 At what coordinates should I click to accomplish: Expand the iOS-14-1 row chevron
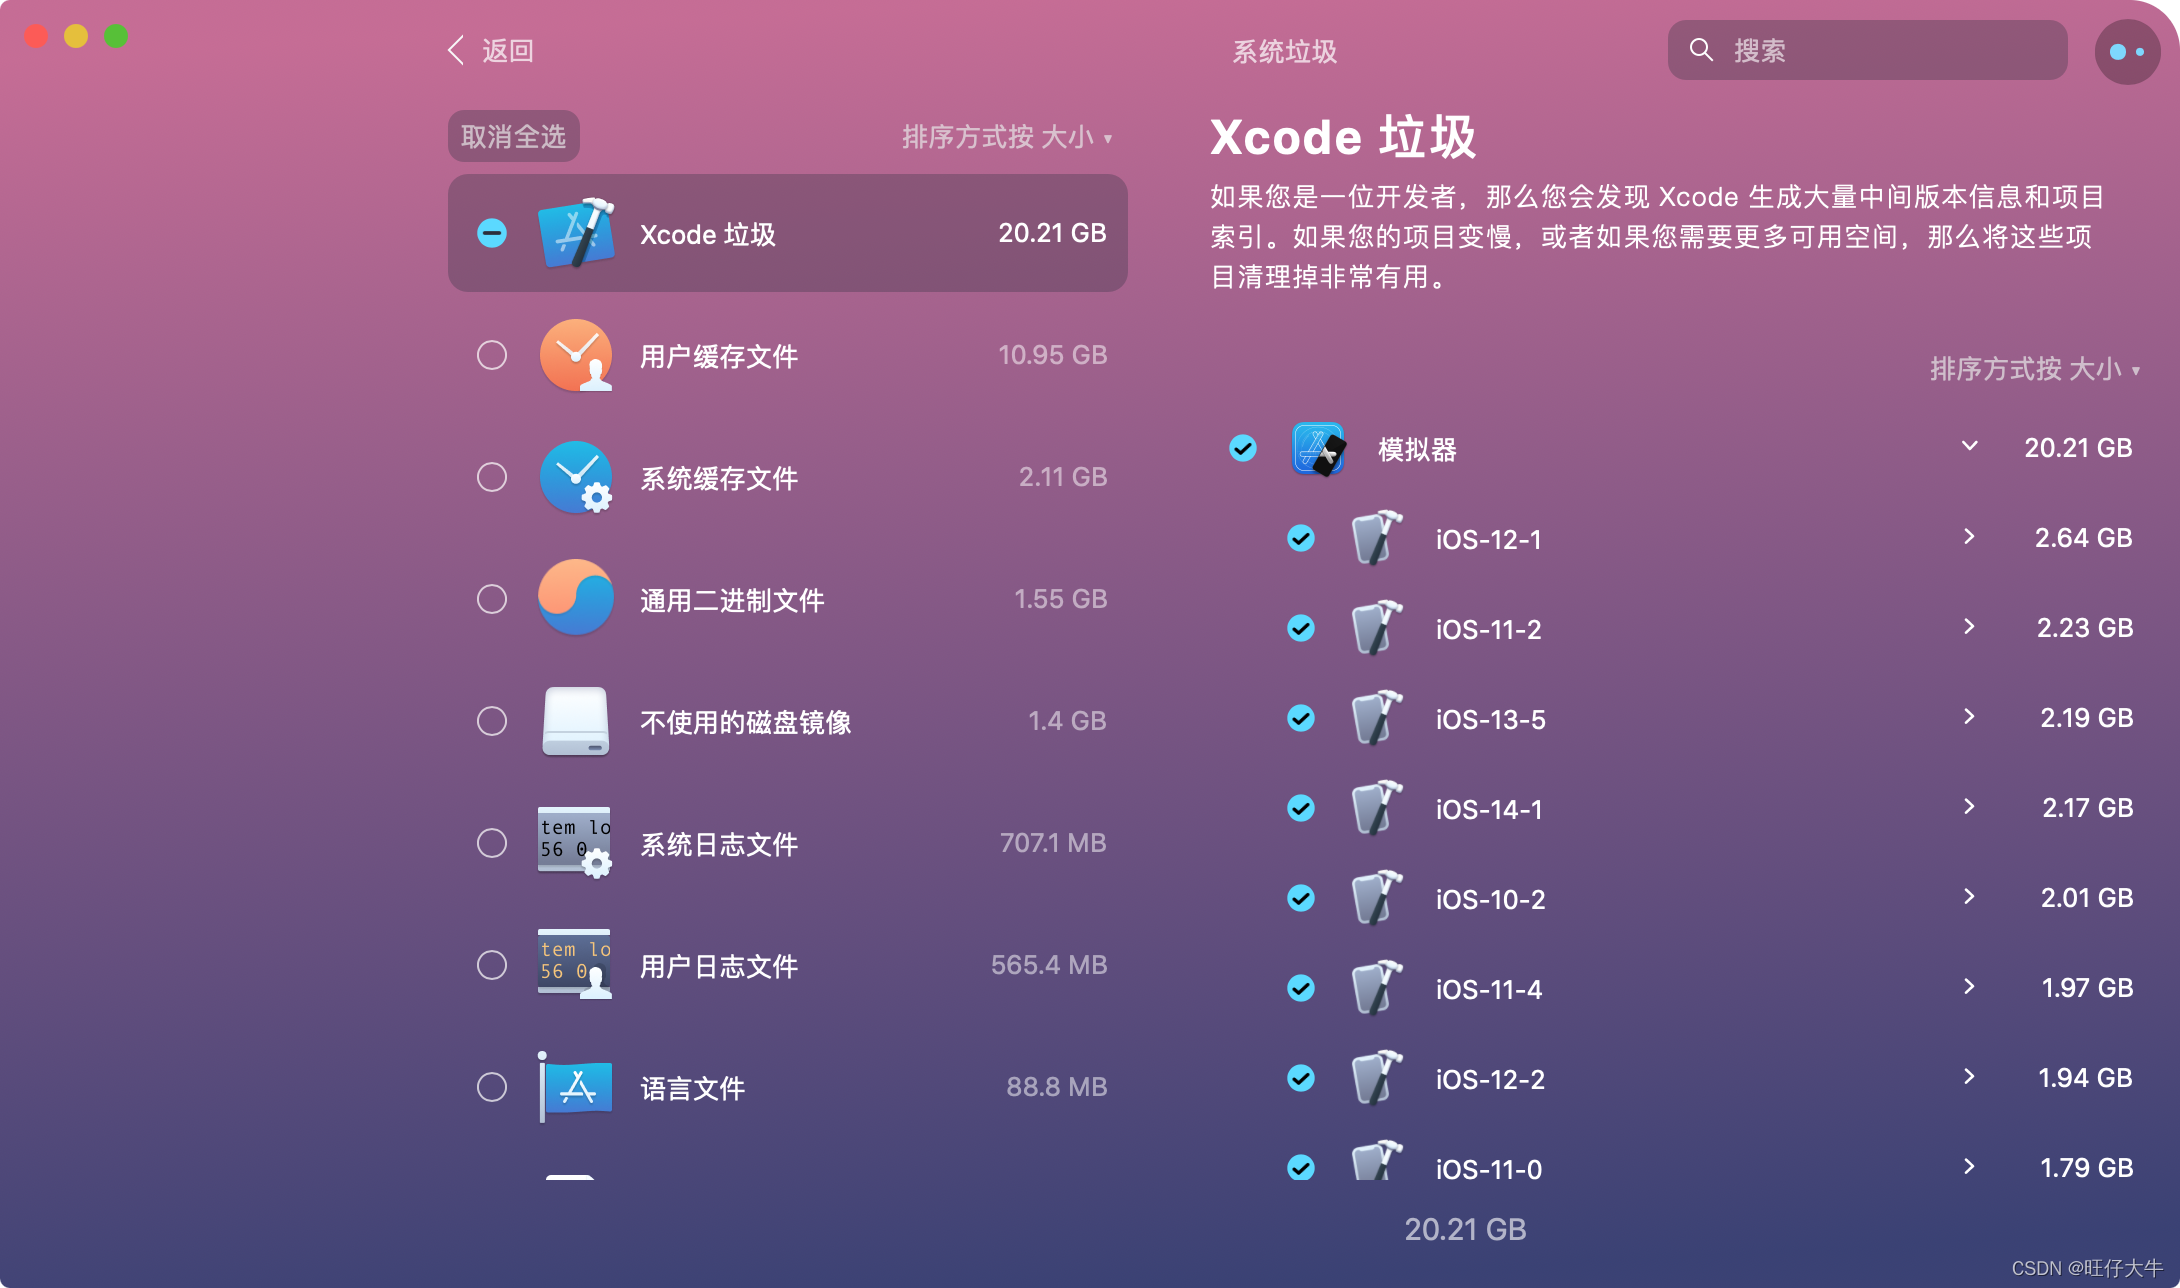1969,806
